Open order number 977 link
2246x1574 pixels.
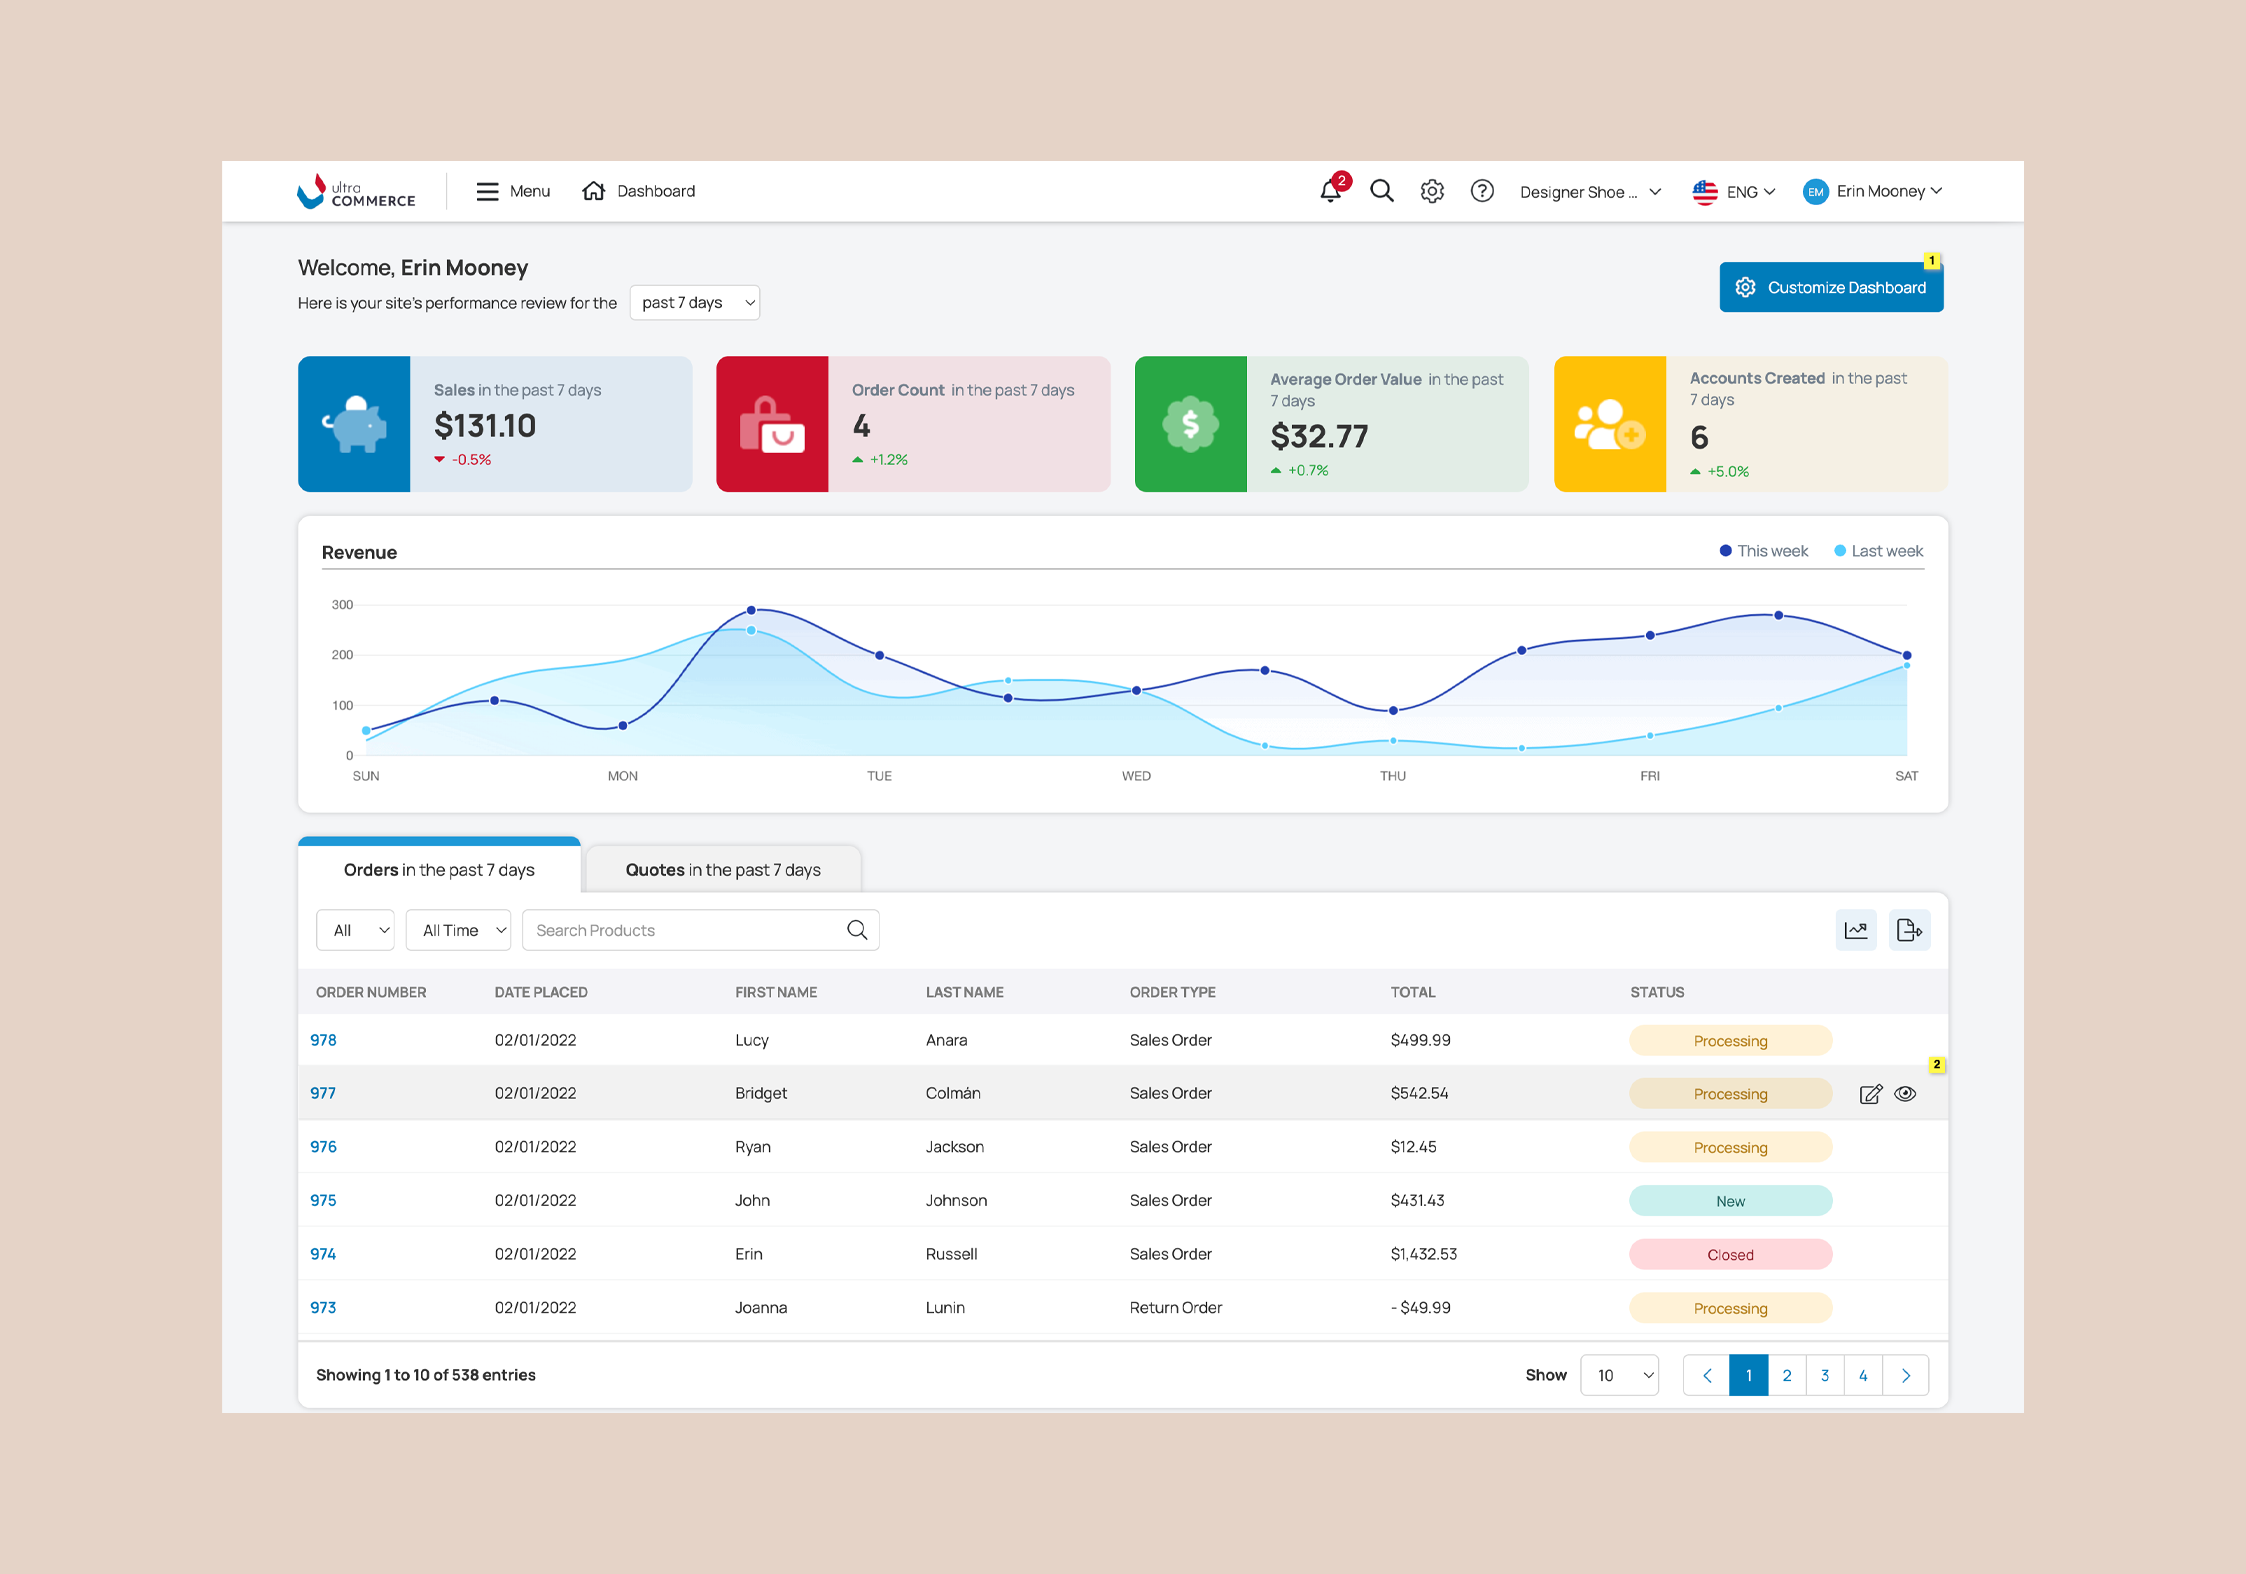(x=323, y=1093)
